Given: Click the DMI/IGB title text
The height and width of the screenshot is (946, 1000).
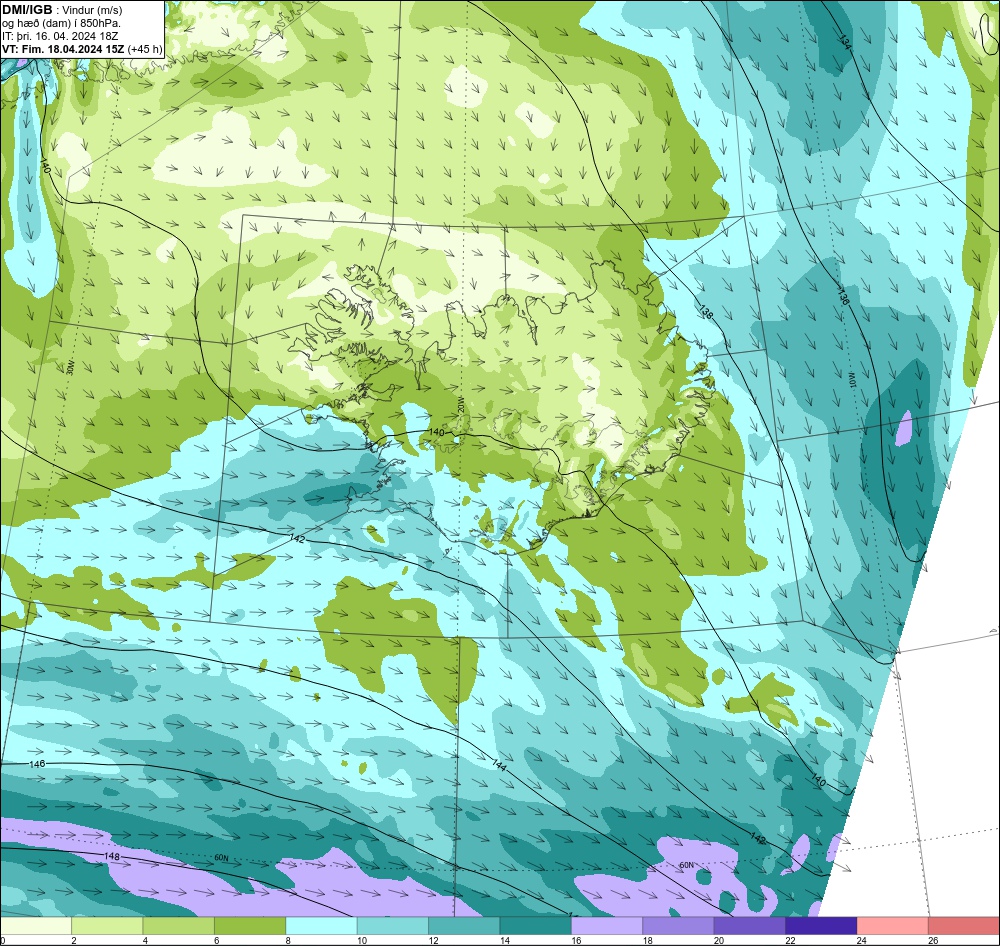Looking at the screenshot, I should tap(27, 10).
